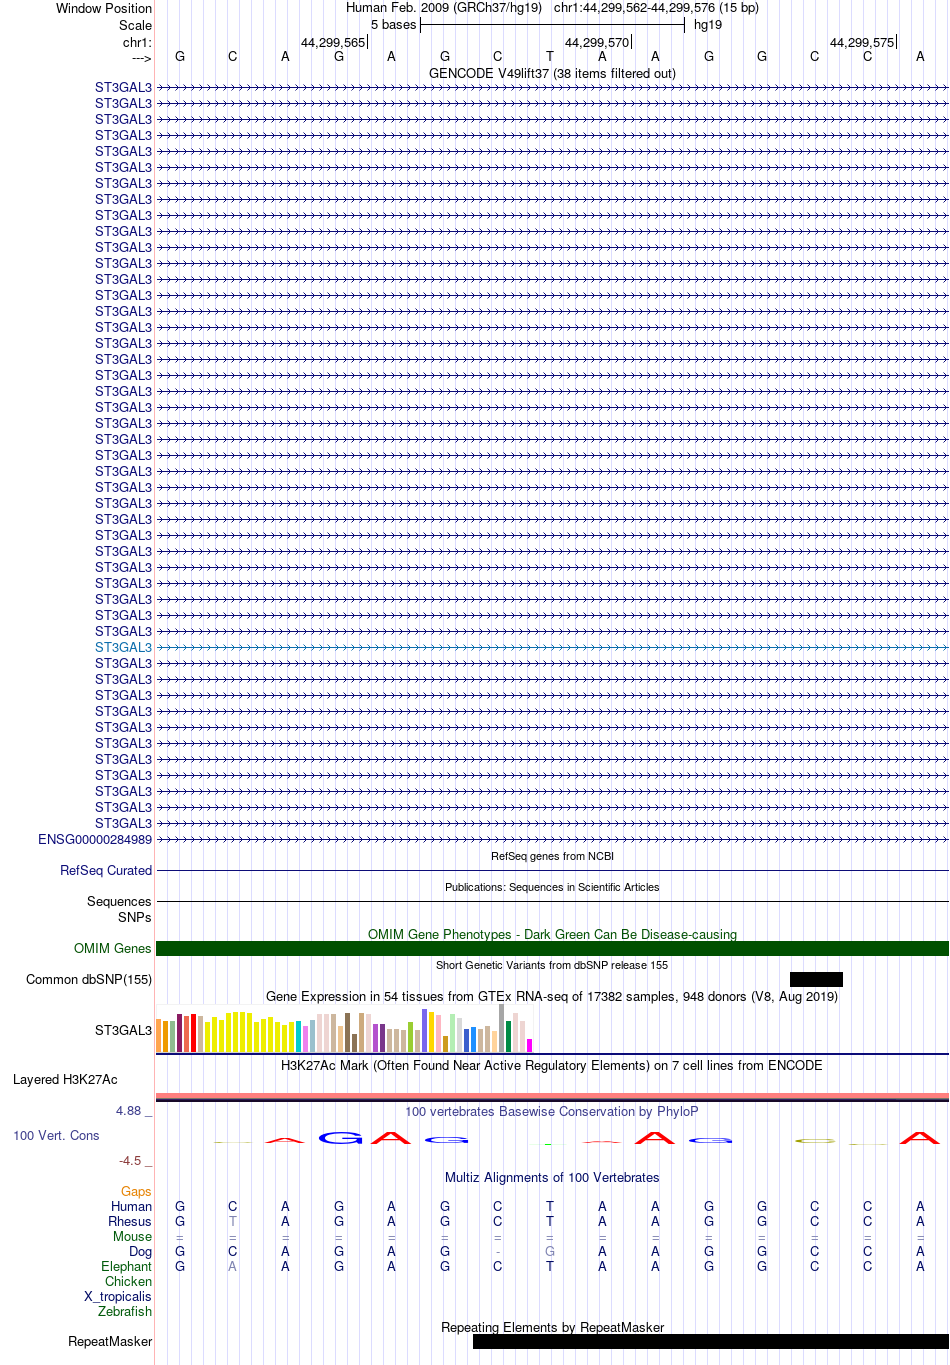Select the X_tropicalis alignment row label

coord(118,1296)
